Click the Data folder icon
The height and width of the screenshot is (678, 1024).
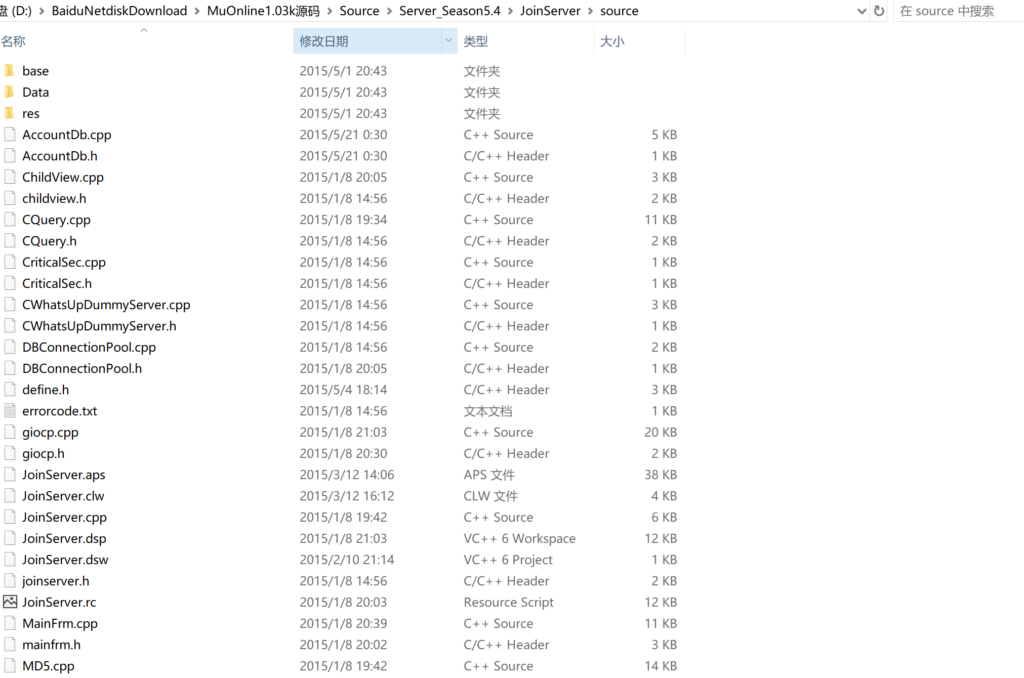tap(10, 92)
